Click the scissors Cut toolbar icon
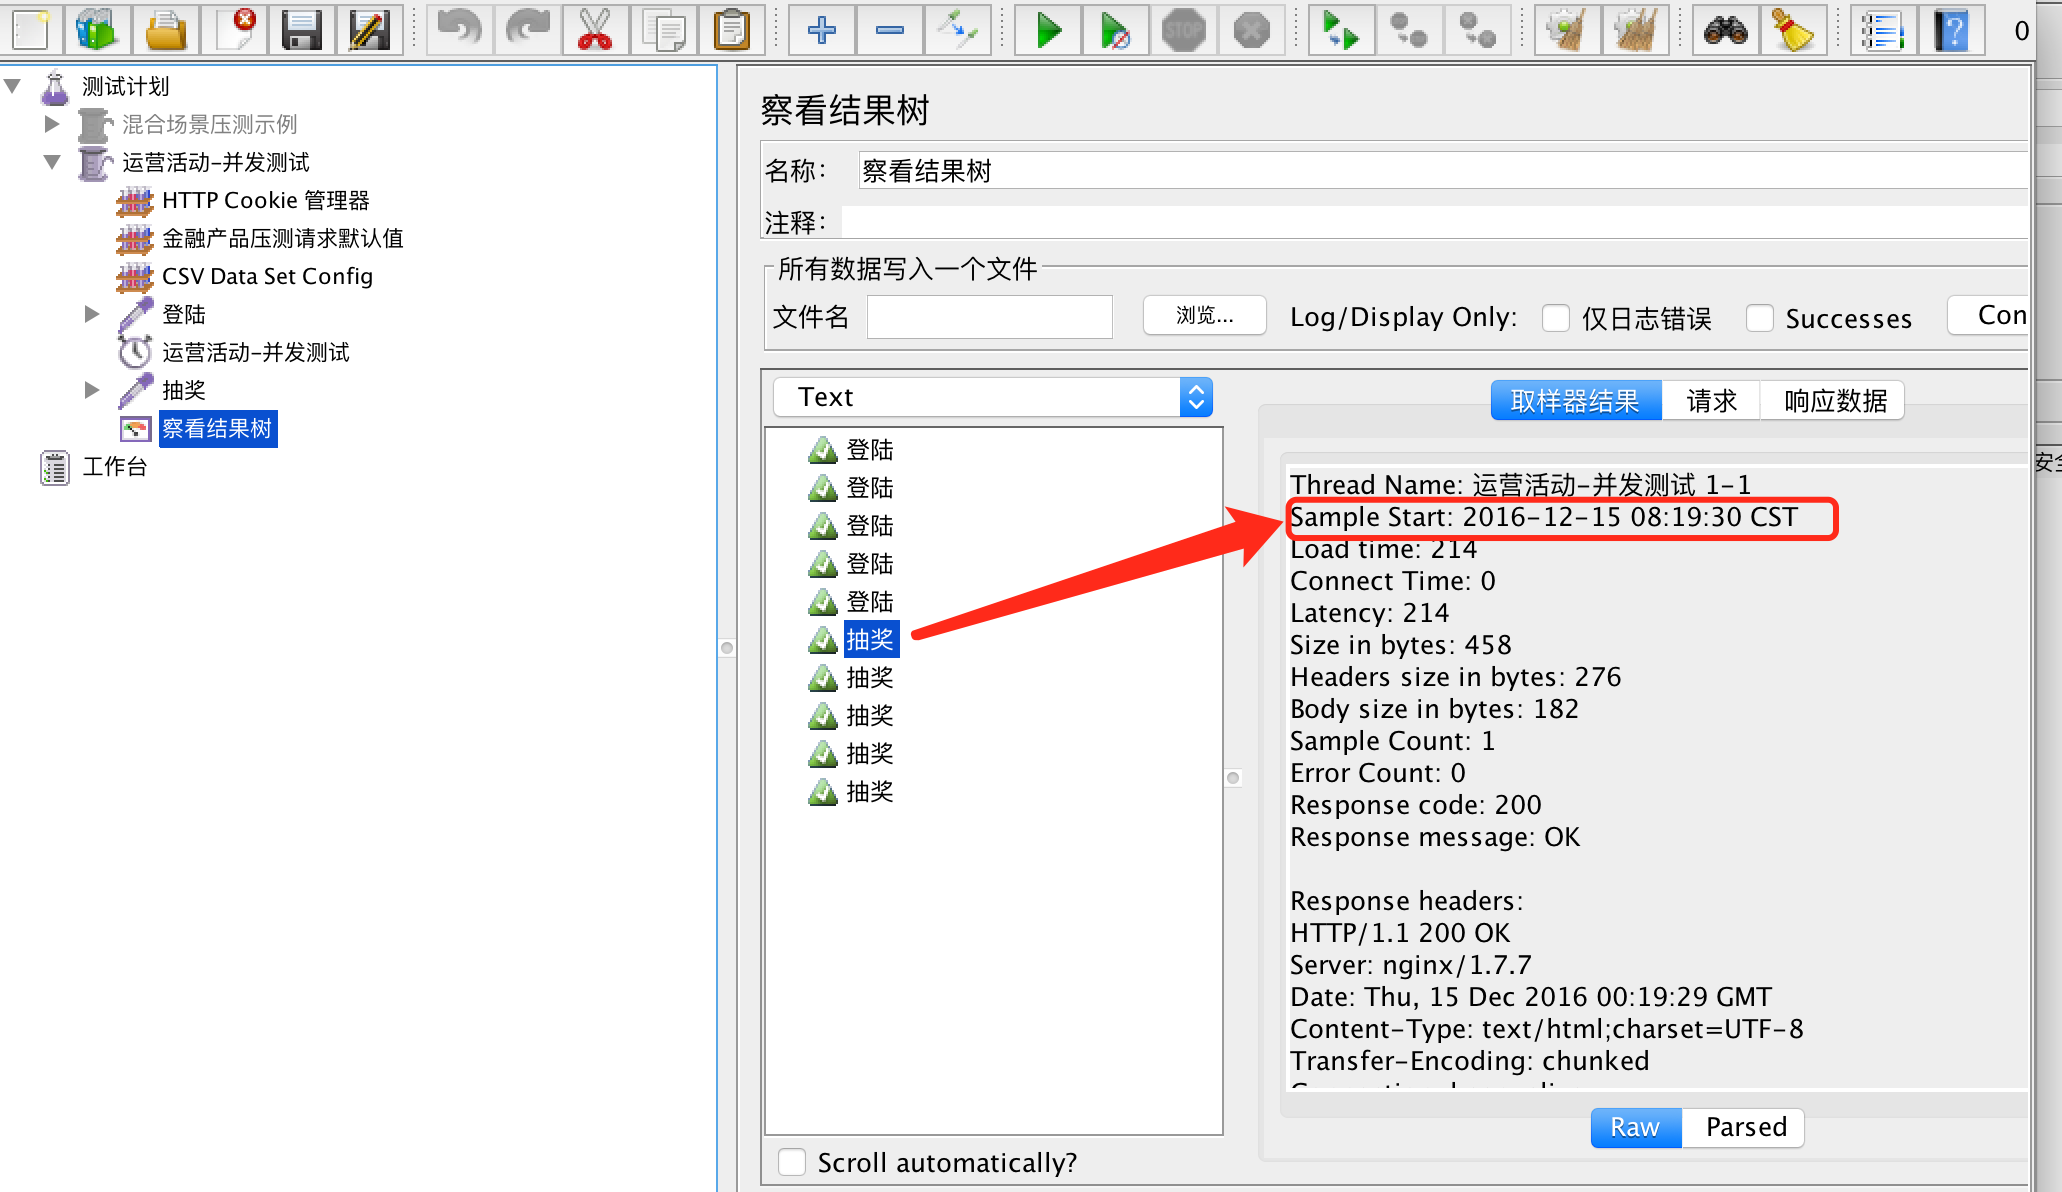Viewport: 2062px width, 1192px height. [x=595, y=30]
